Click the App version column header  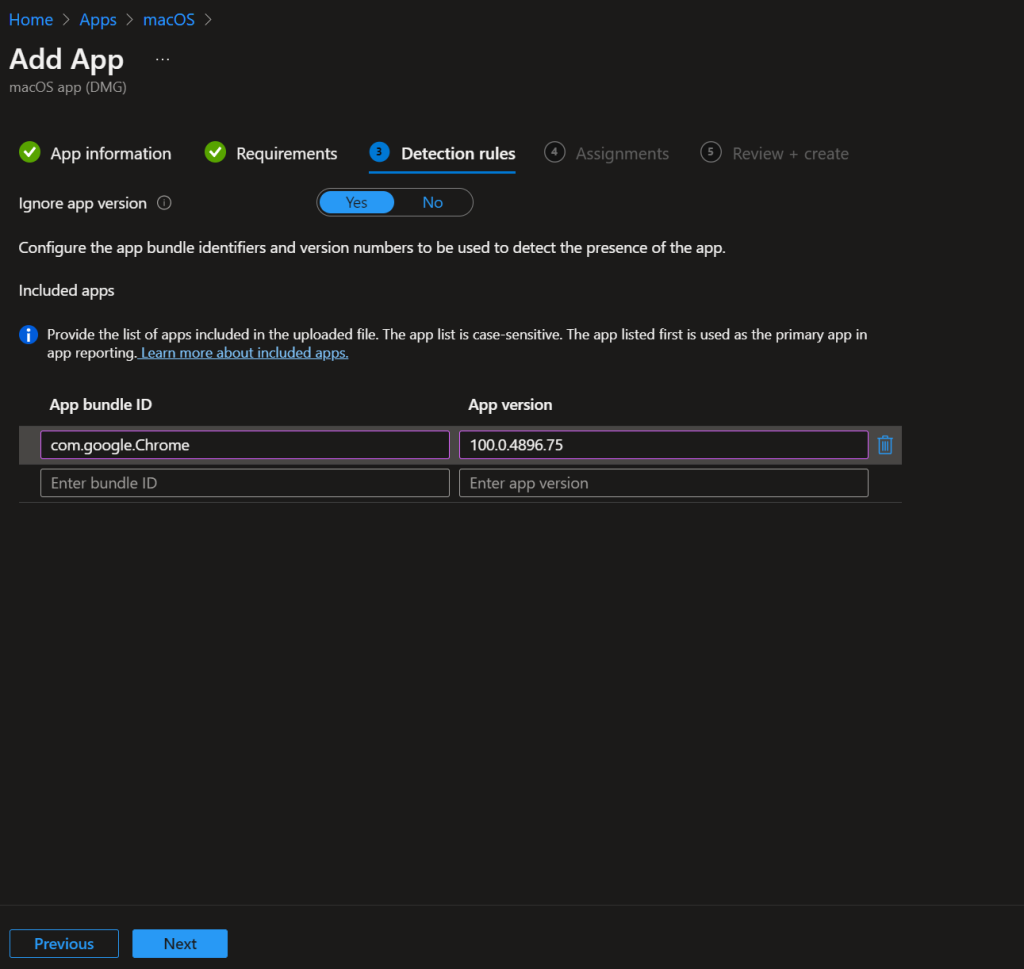coord(510,405)
